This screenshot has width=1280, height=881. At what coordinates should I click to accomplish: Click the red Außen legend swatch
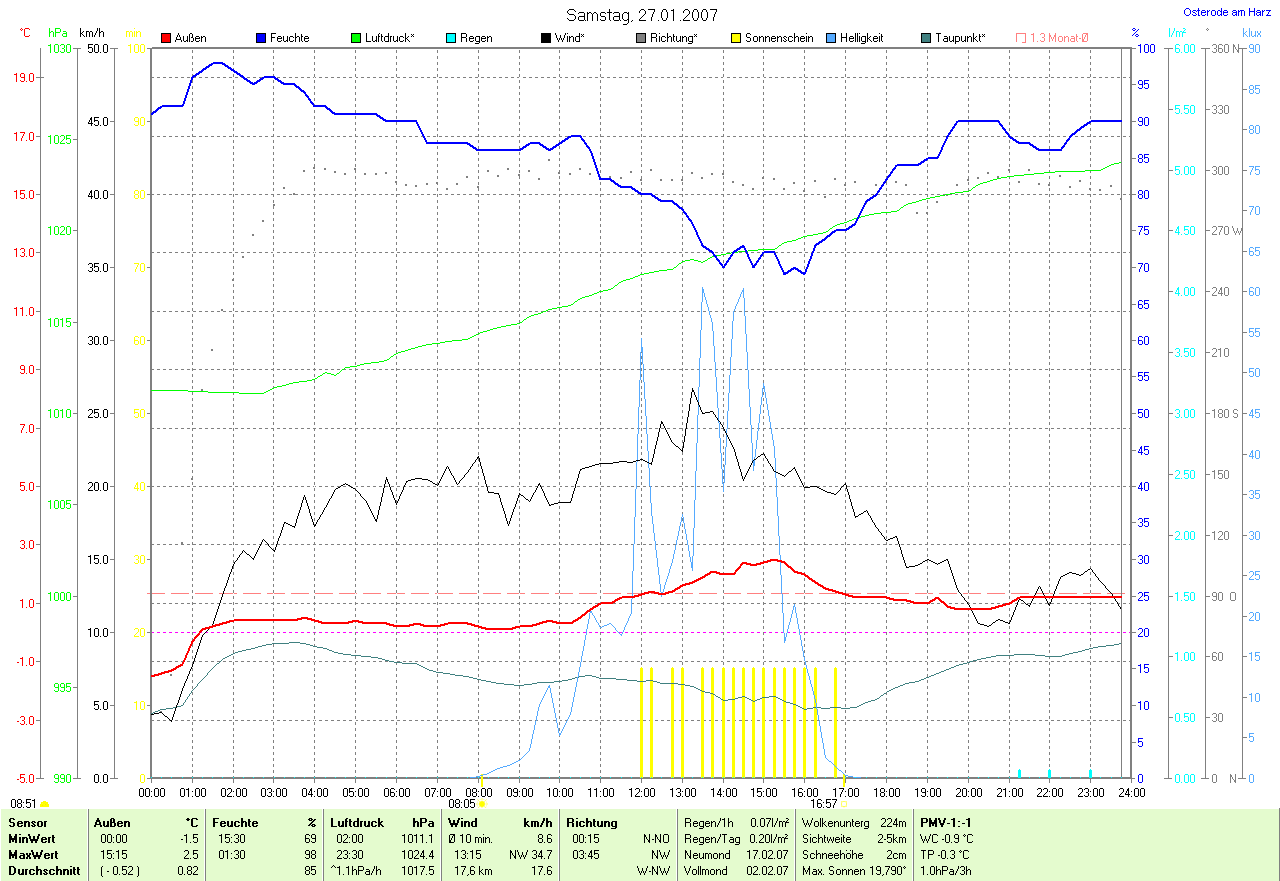pos(167,38)
